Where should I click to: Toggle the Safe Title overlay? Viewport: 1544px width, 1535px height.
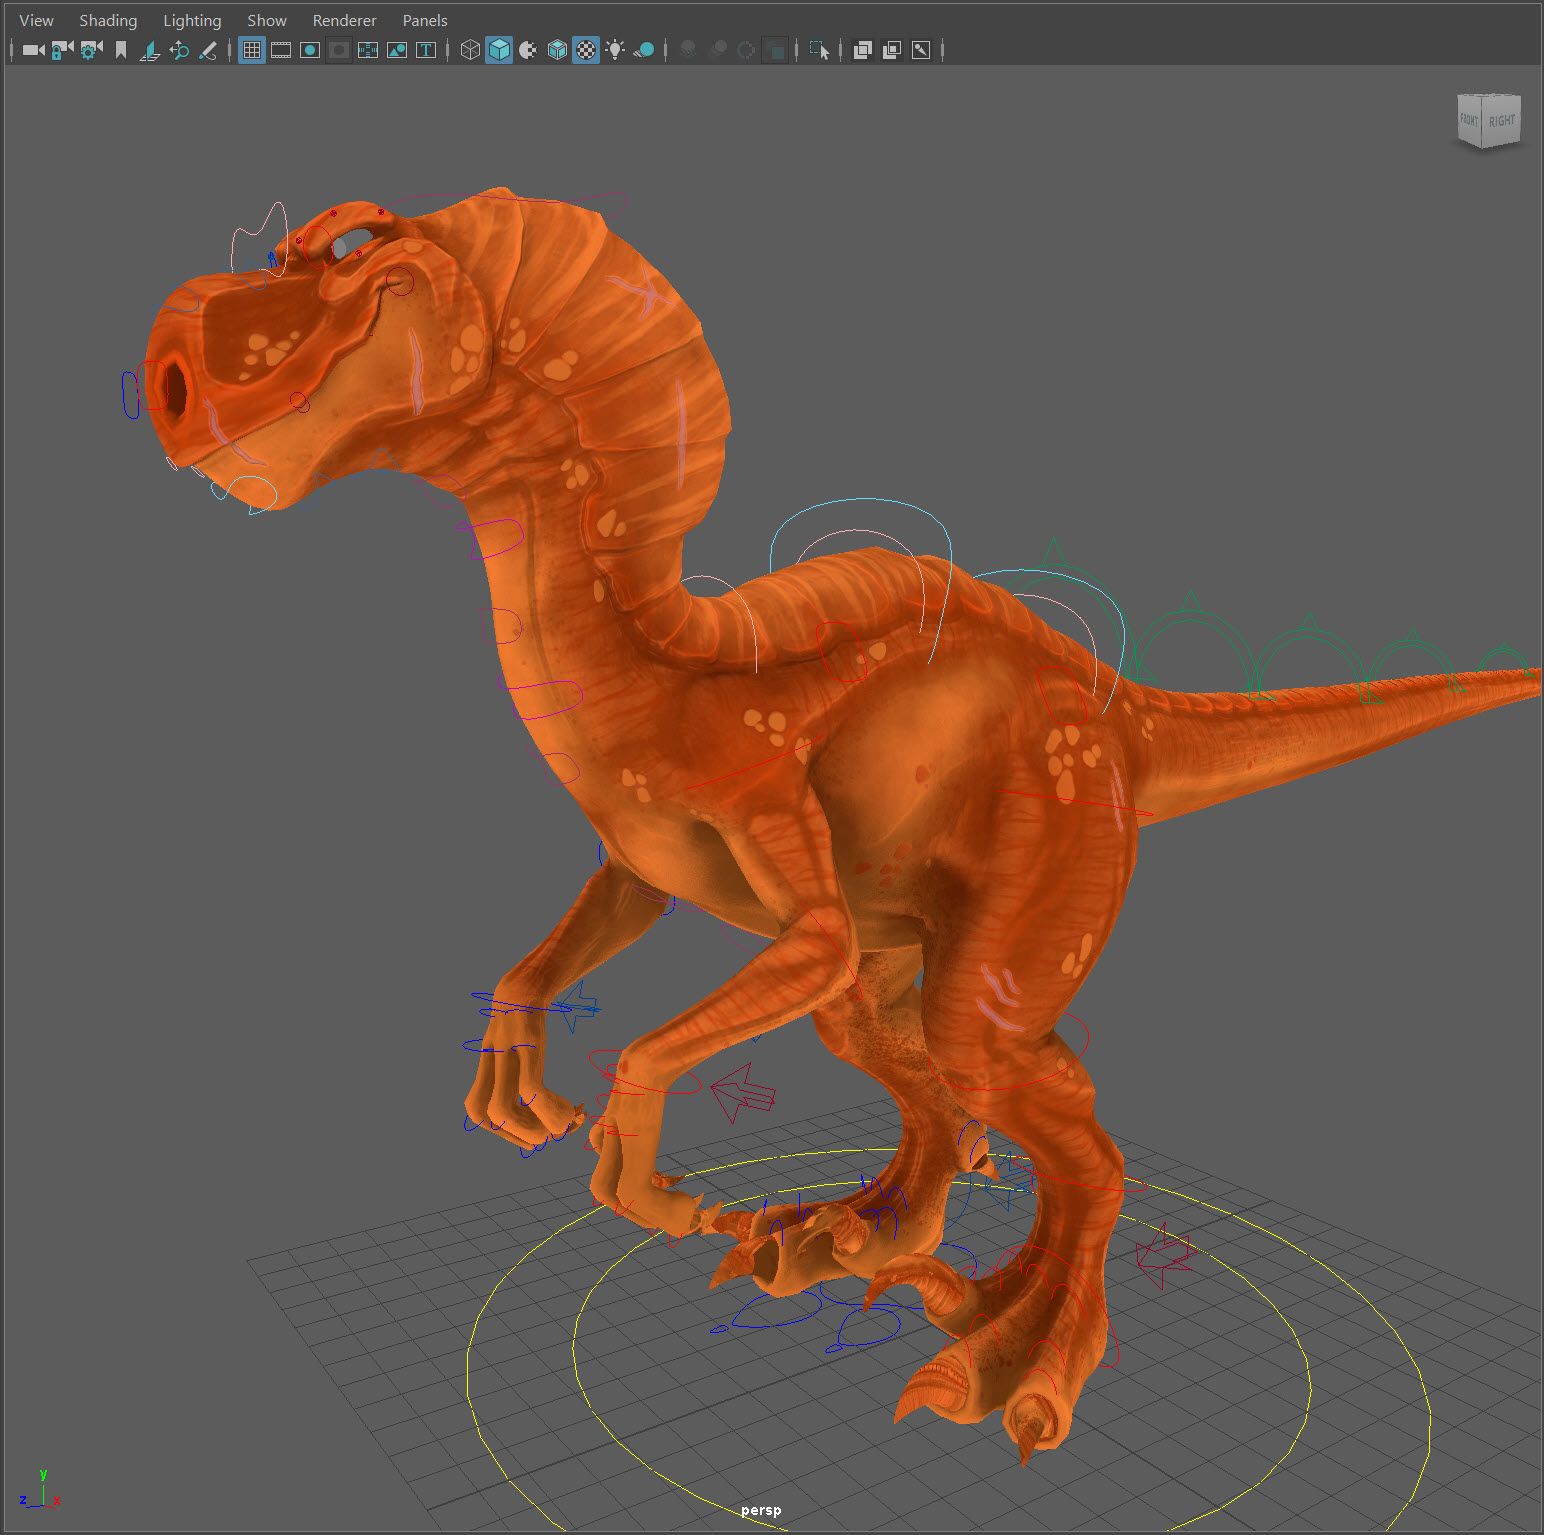coord(426,50)
